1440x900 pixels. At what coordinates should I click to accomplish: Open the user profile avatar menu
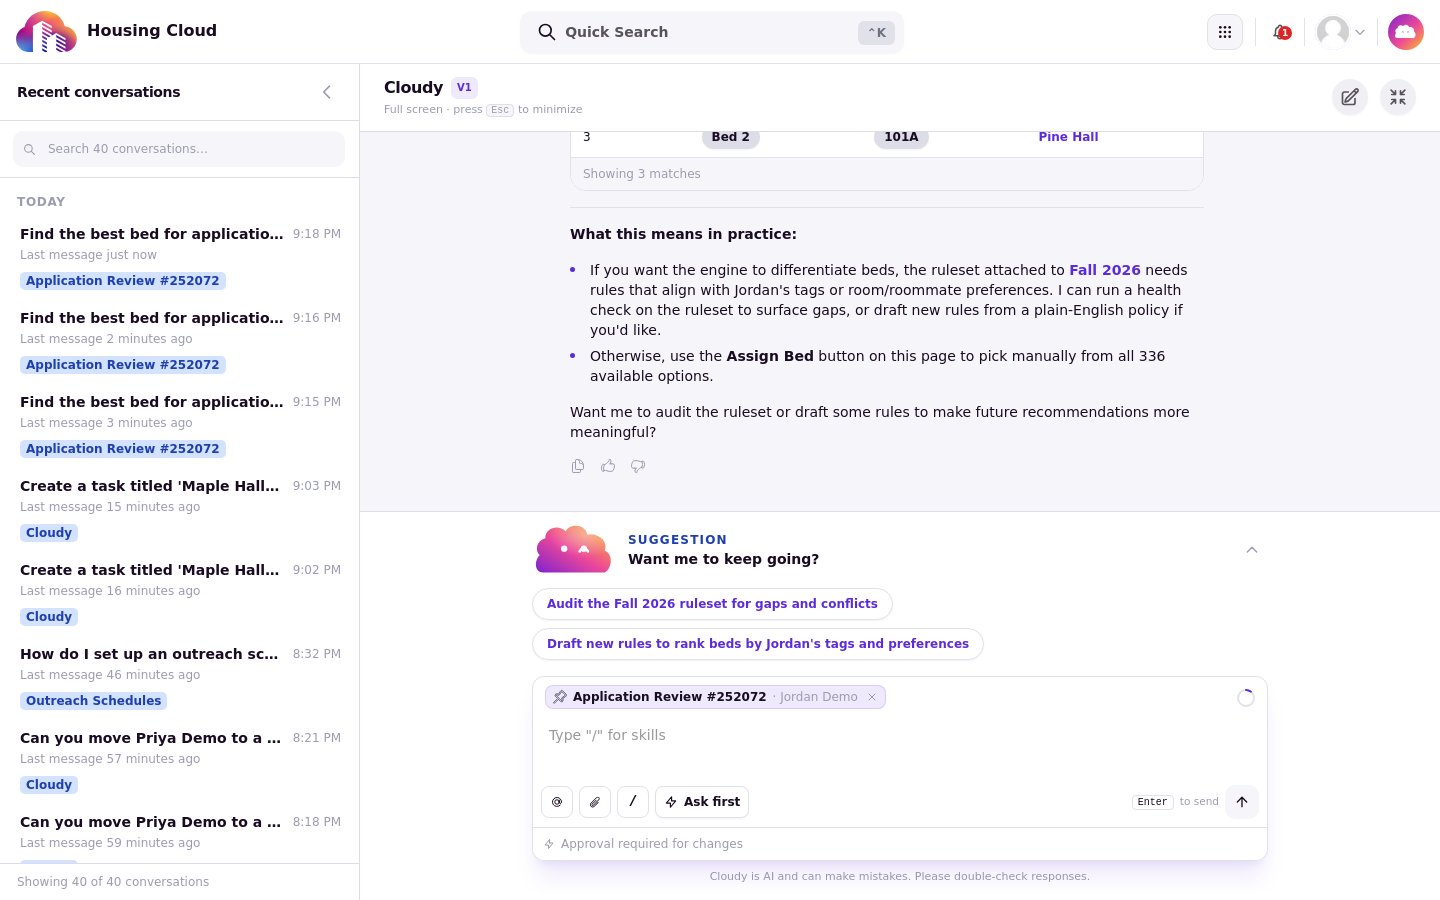coord(1341,32)
